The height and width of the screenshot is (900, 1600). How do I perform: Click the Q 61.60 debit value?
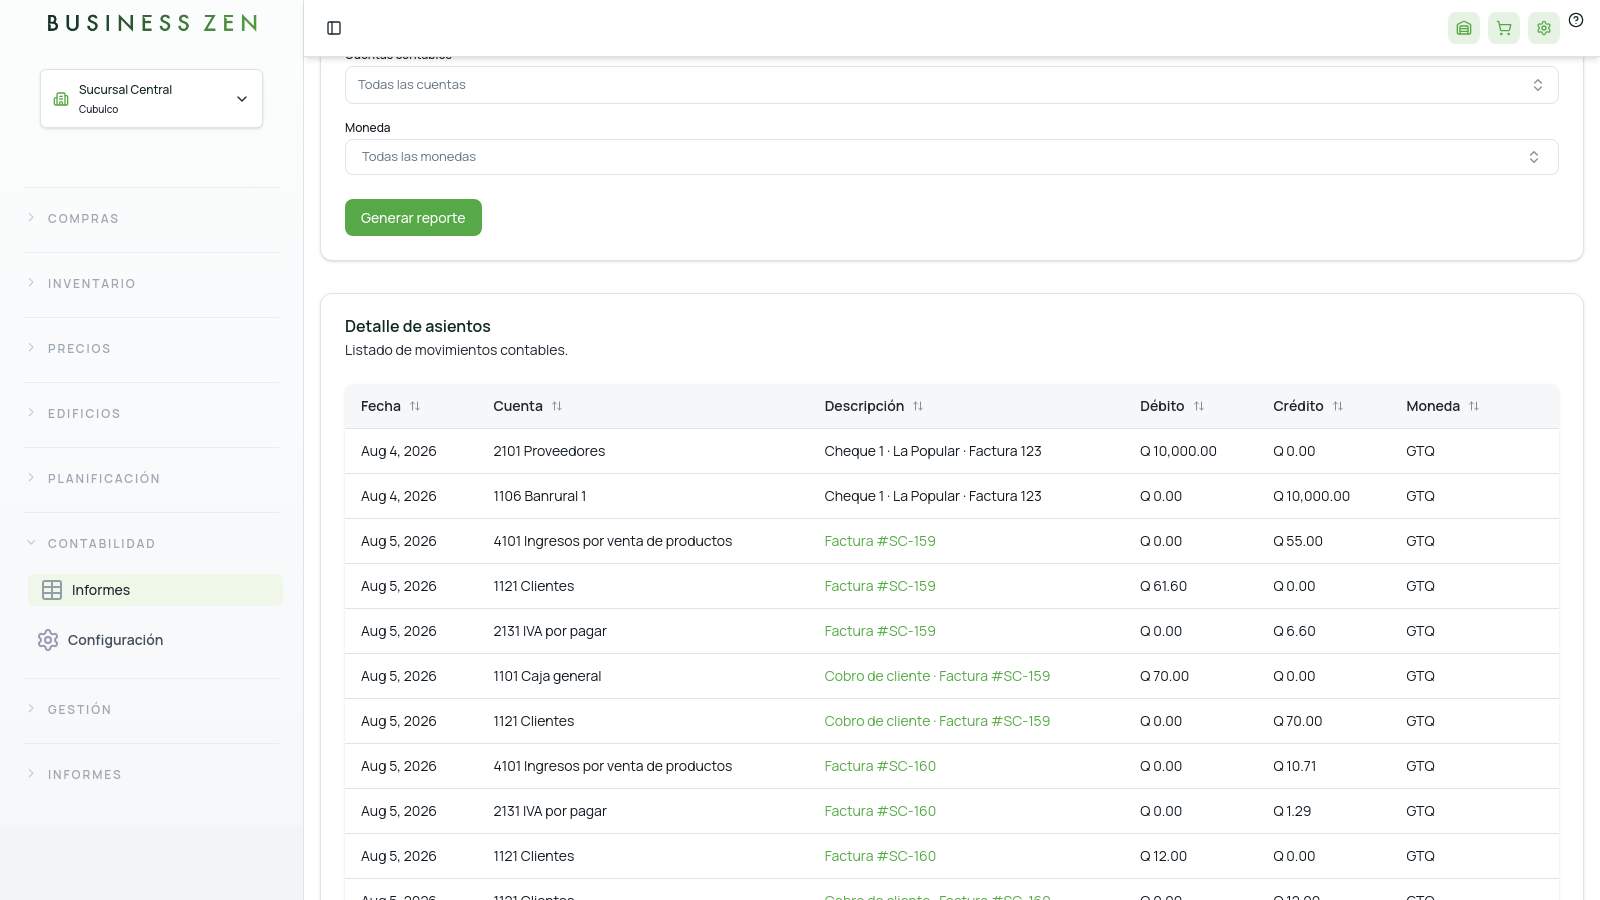[x=1163, y=586]
